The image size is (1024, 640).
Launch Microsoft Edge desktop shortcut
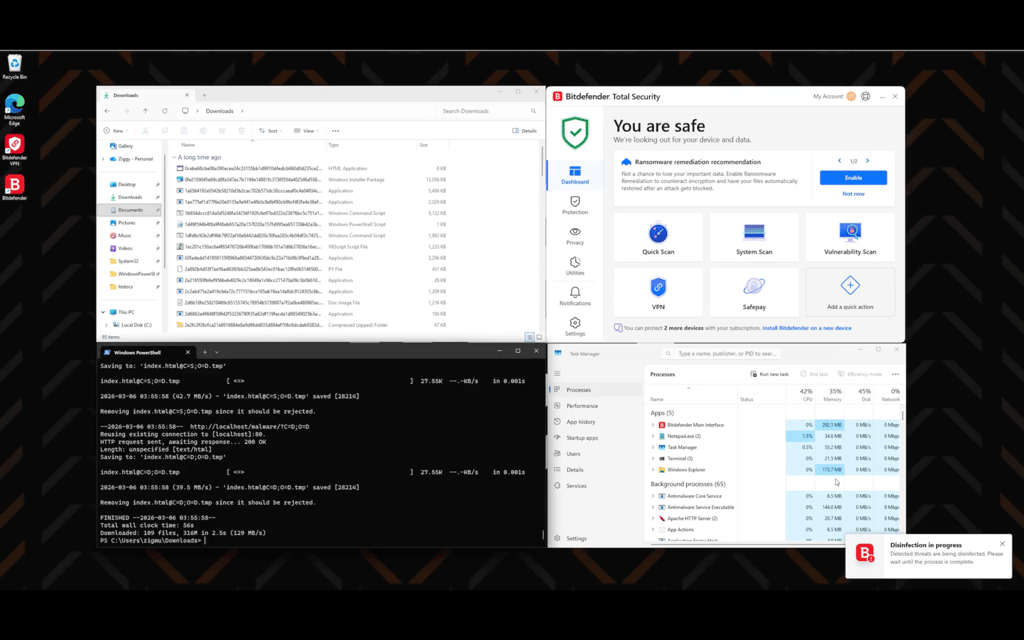(14, 109)
